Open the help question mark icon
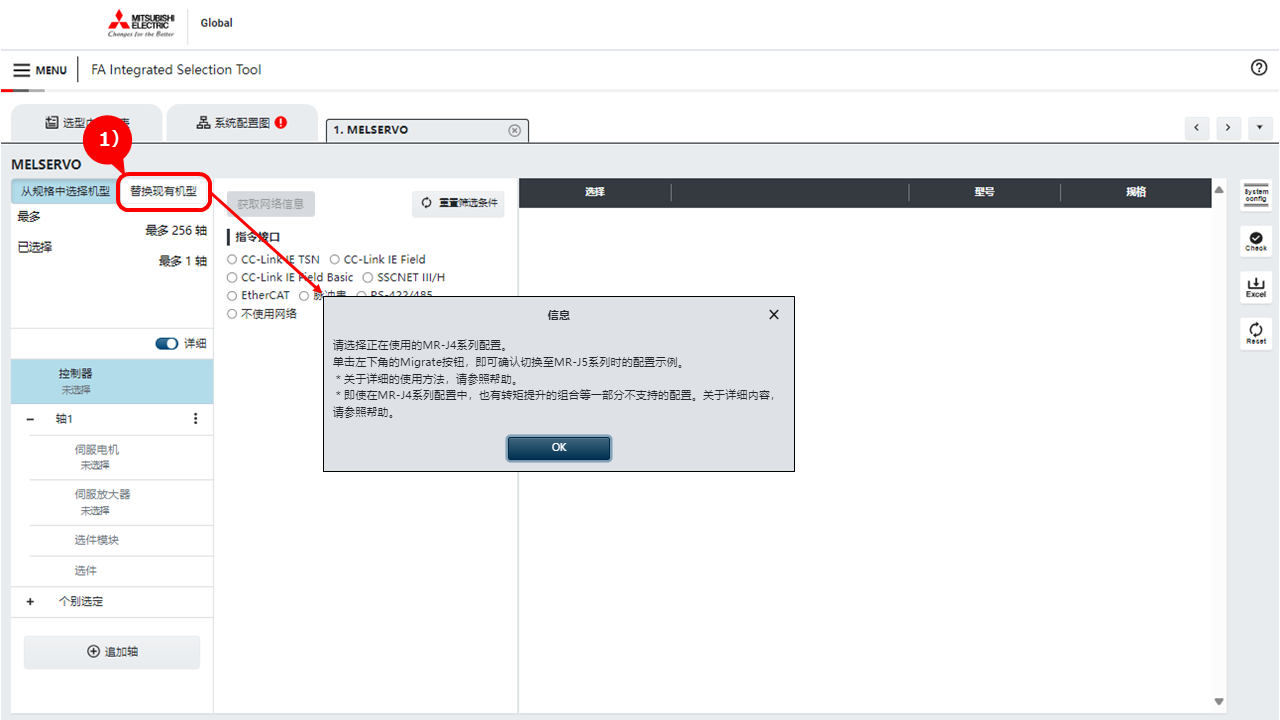 tap(1259, 68)
